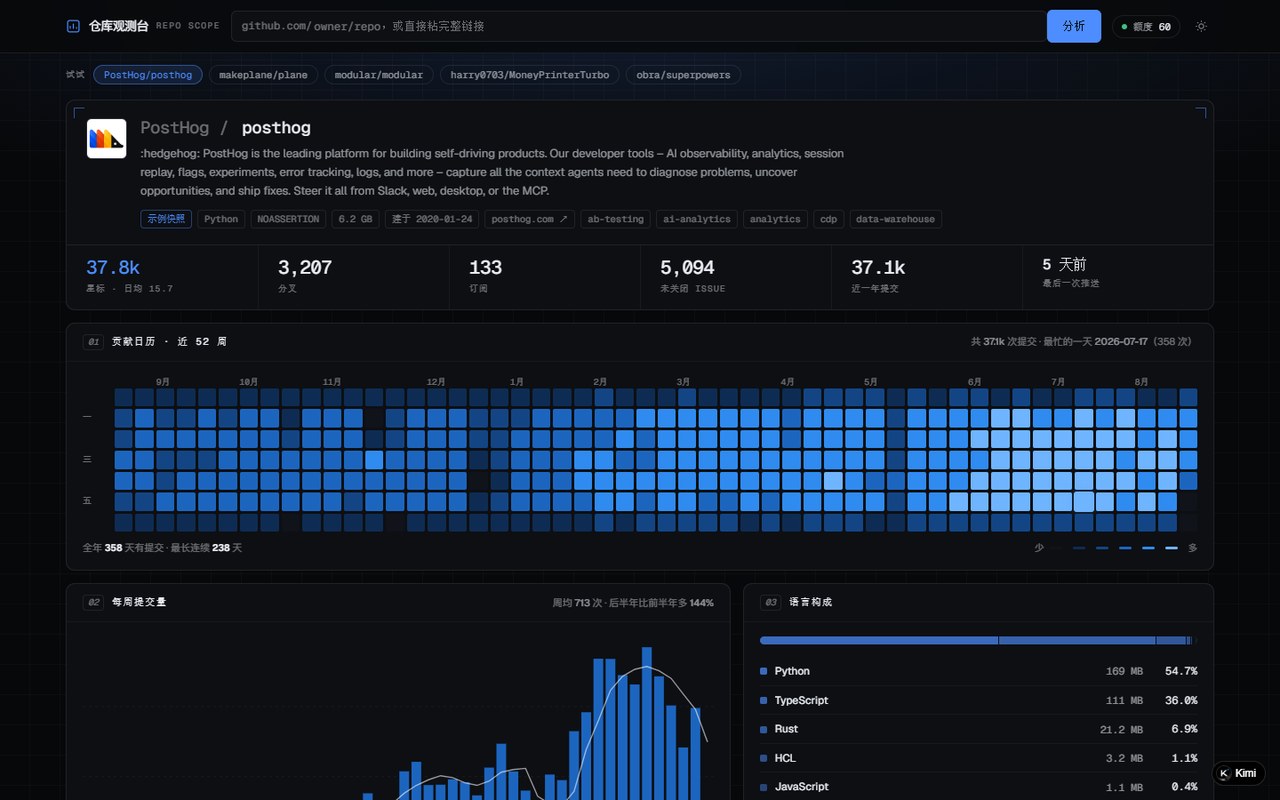
Task: Select the modular/modular example chip
Action: 379,75
